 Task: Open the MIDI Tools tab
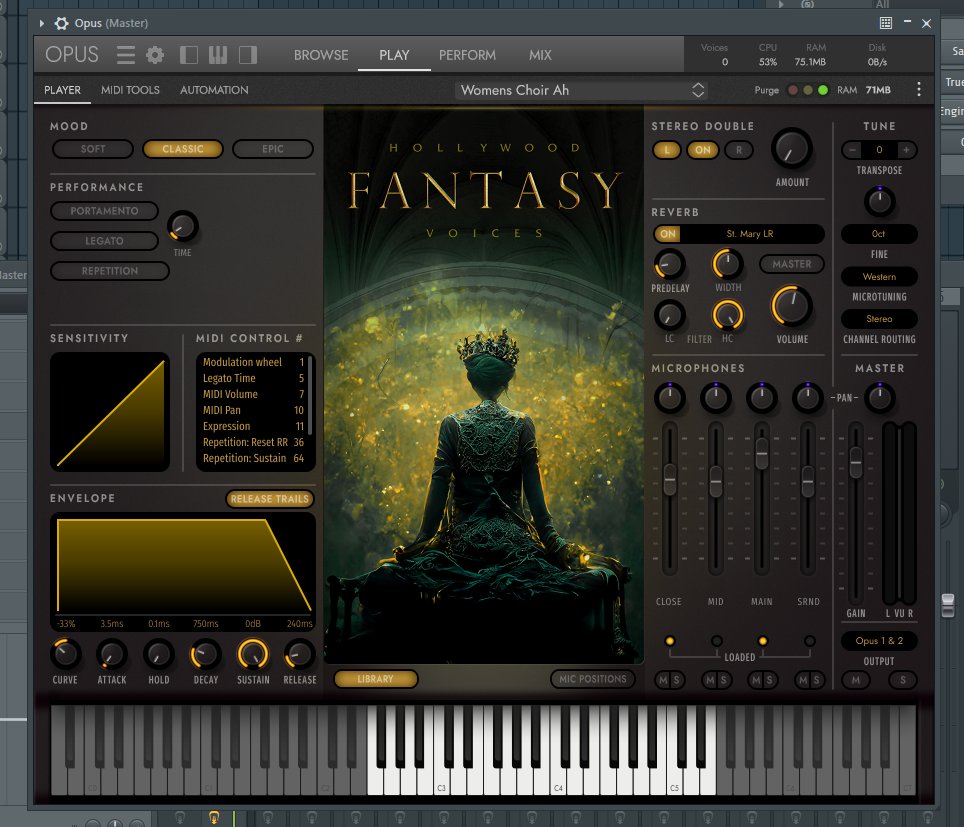[130, 90]
